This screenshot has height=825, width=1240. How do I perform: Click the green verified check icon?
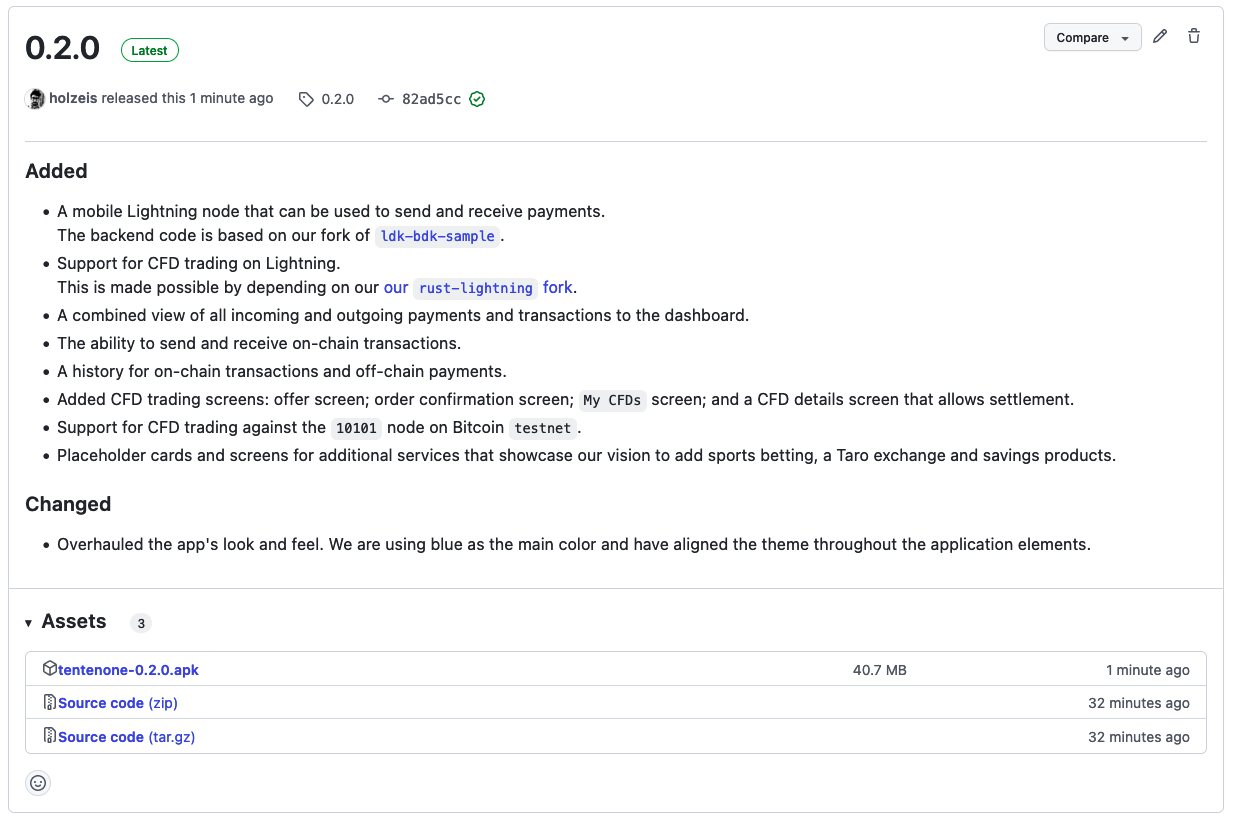[x=477, y=99]
